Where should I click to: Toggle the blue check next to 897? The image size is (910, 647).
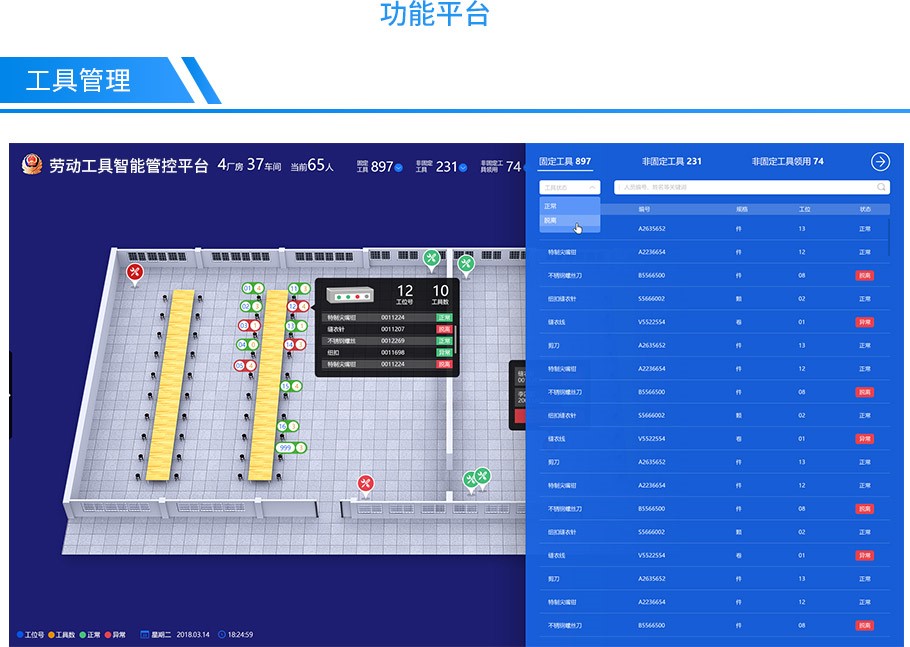[399, 167]
